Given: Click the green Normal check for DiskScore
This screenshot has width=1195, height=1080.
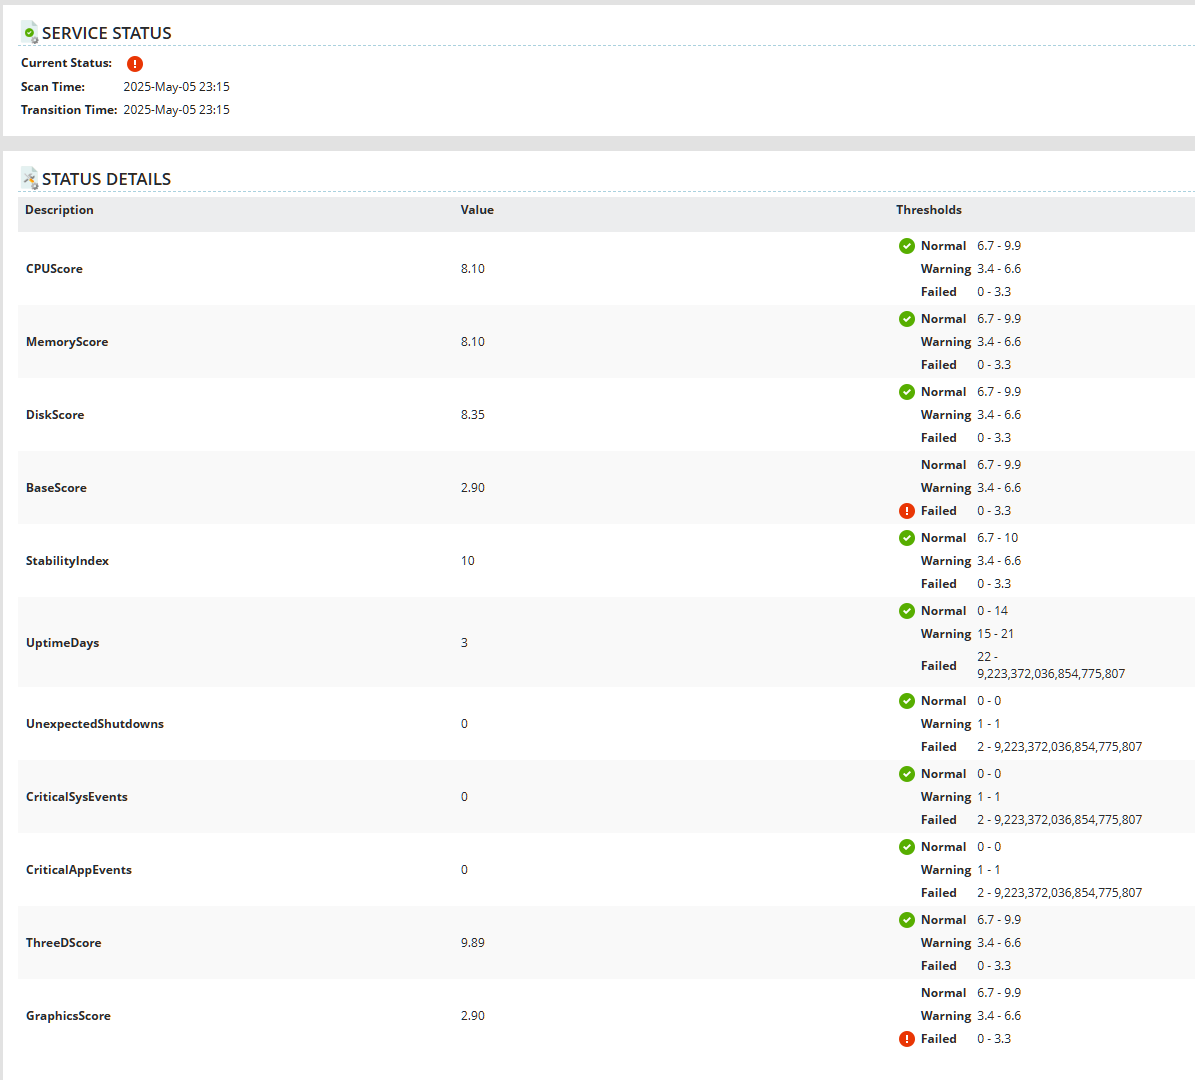Looking at the screenshot, I should click(x=907, y=392).
